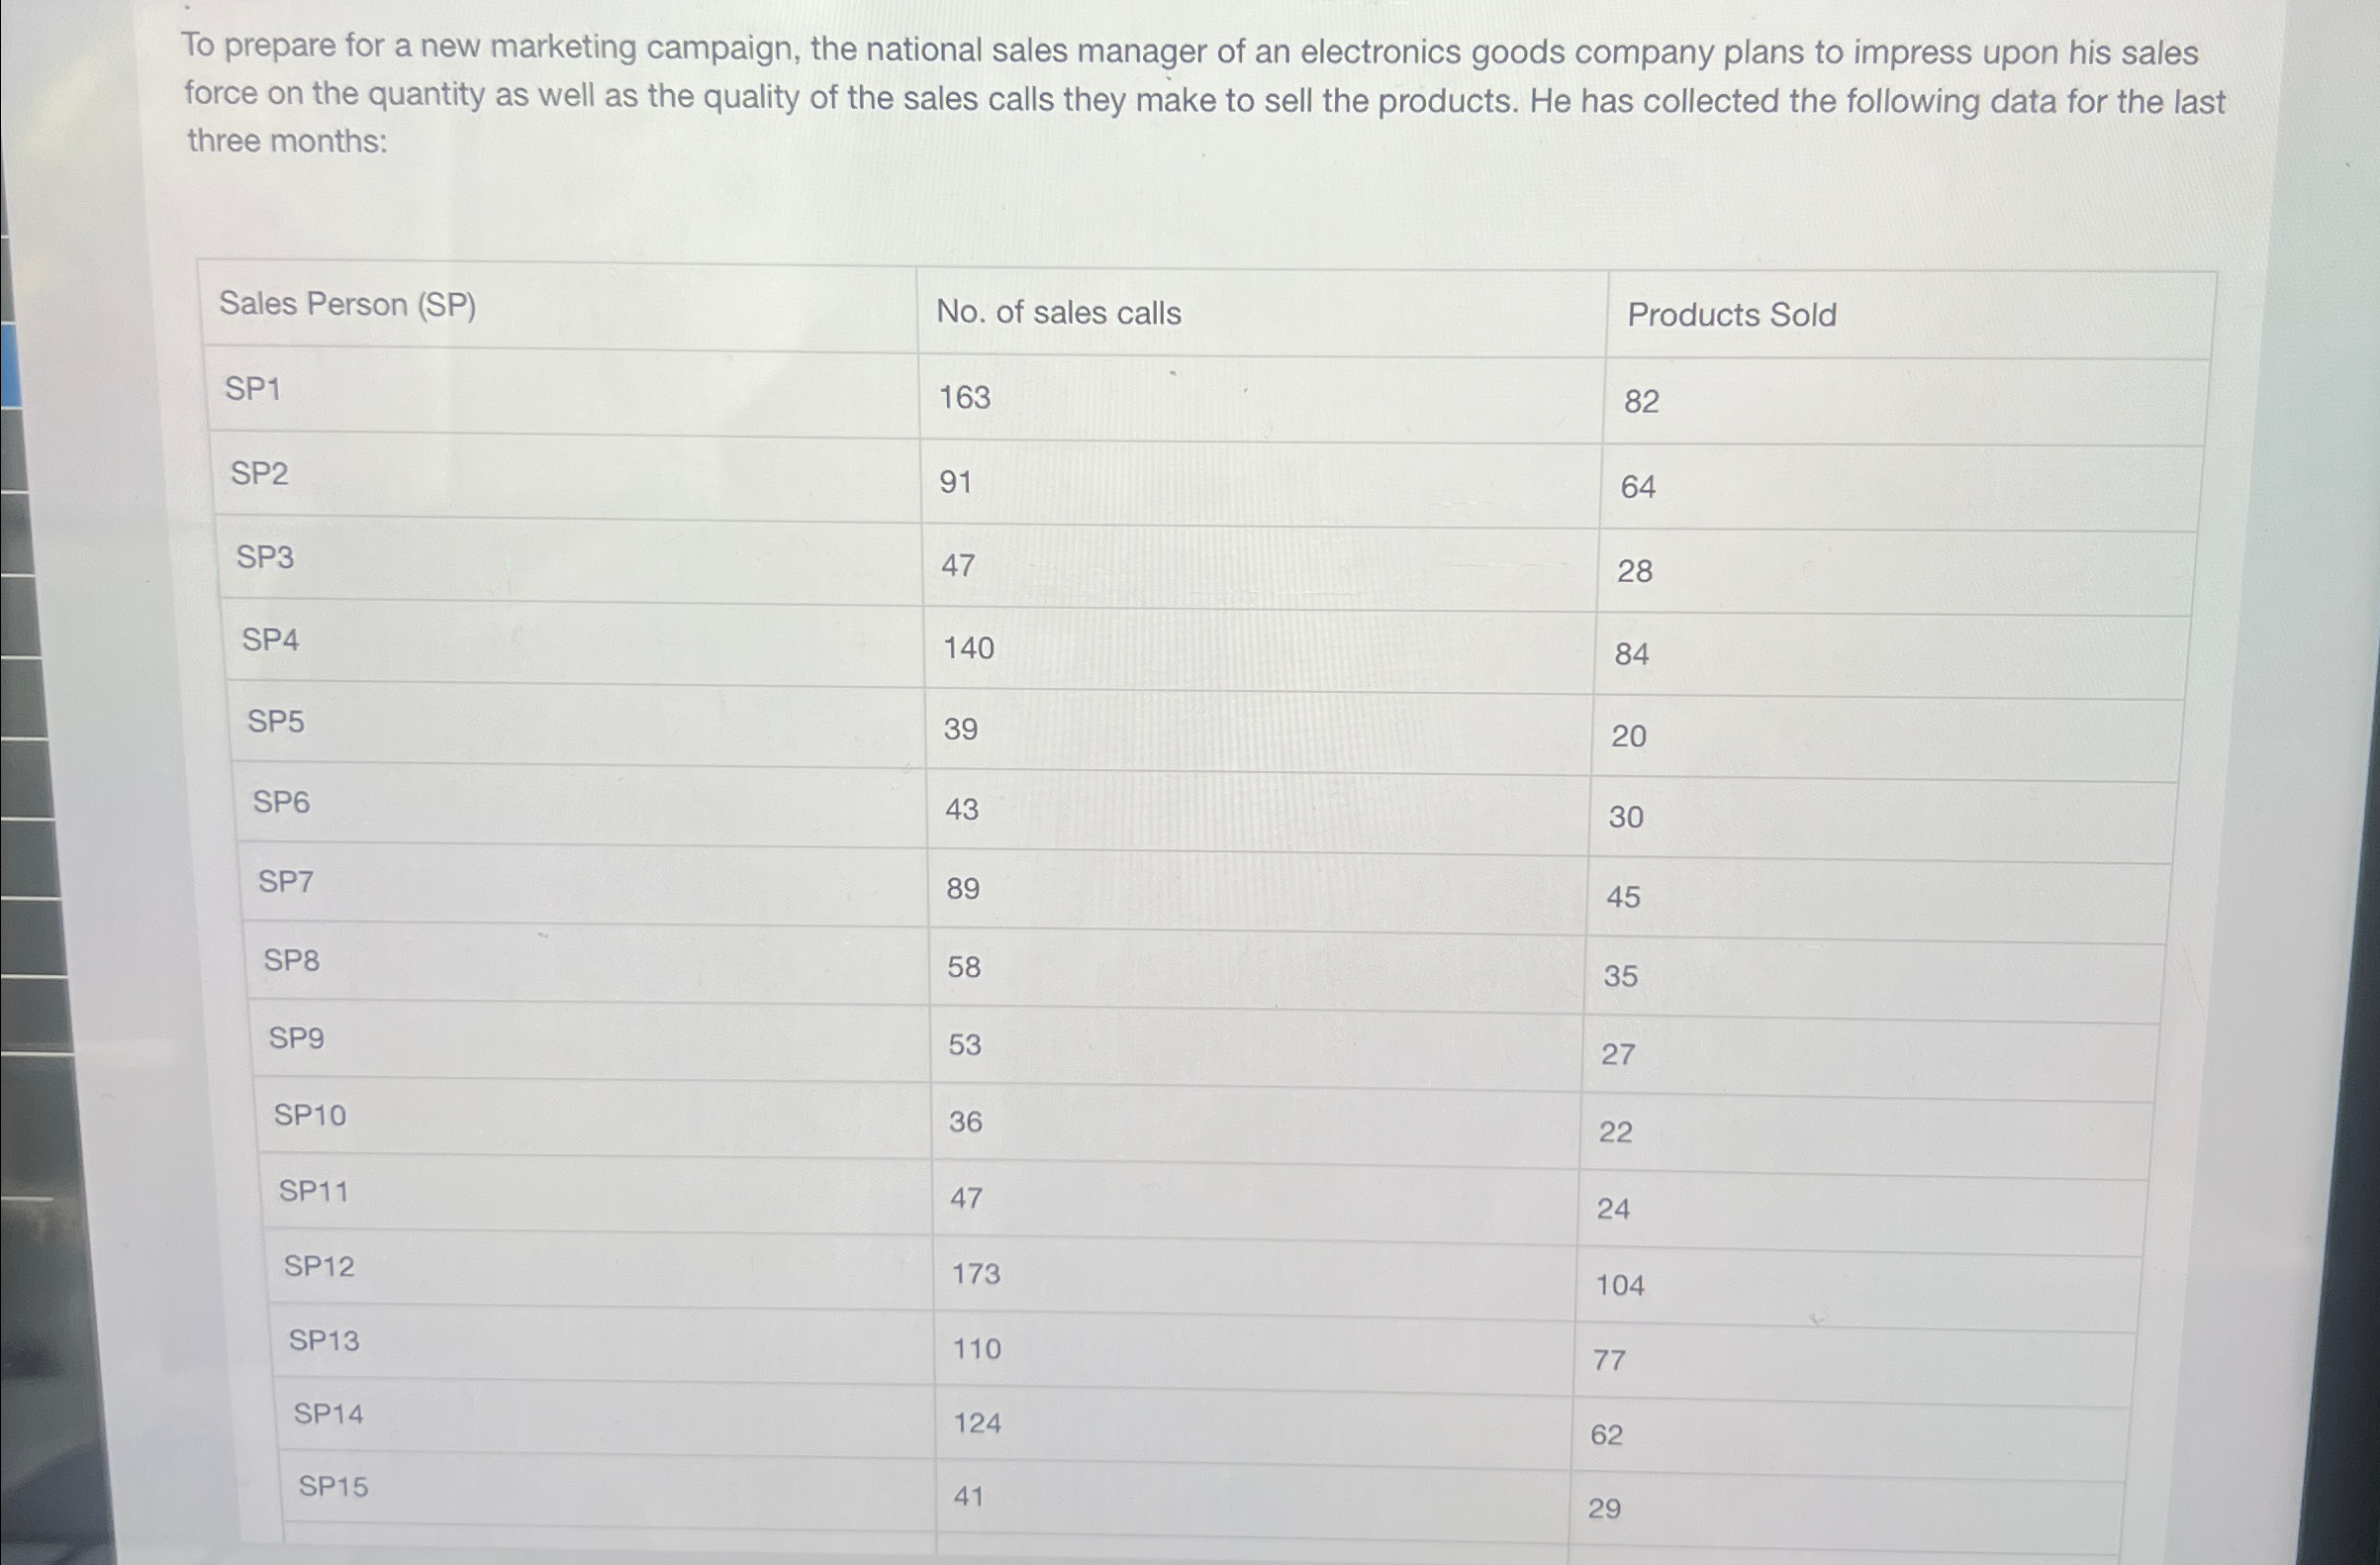Click the 'No. of sales calls' column header

coord(1058,313)
